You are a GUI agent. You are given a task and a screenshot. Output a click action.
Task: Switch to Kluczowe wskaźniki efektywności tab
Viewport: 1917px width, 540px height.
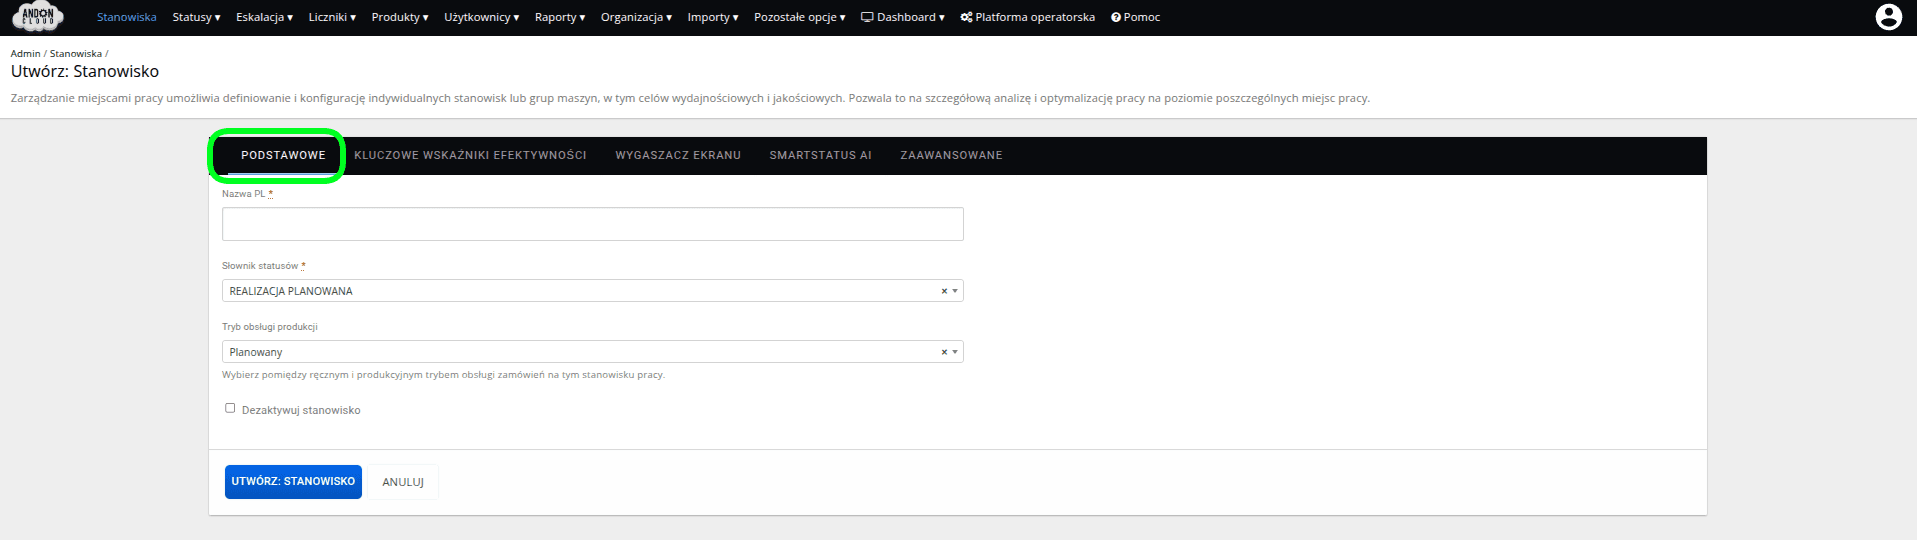coord(470,155)
